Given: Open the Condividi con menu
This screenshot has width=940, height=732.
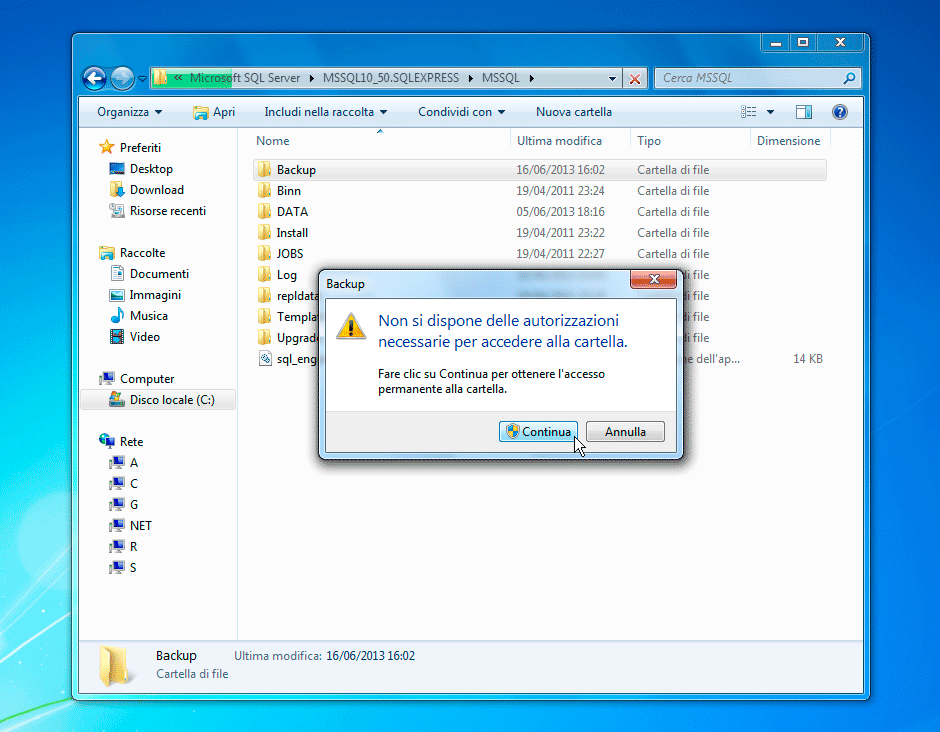Looking at the screenshot, I should (462, 112).
